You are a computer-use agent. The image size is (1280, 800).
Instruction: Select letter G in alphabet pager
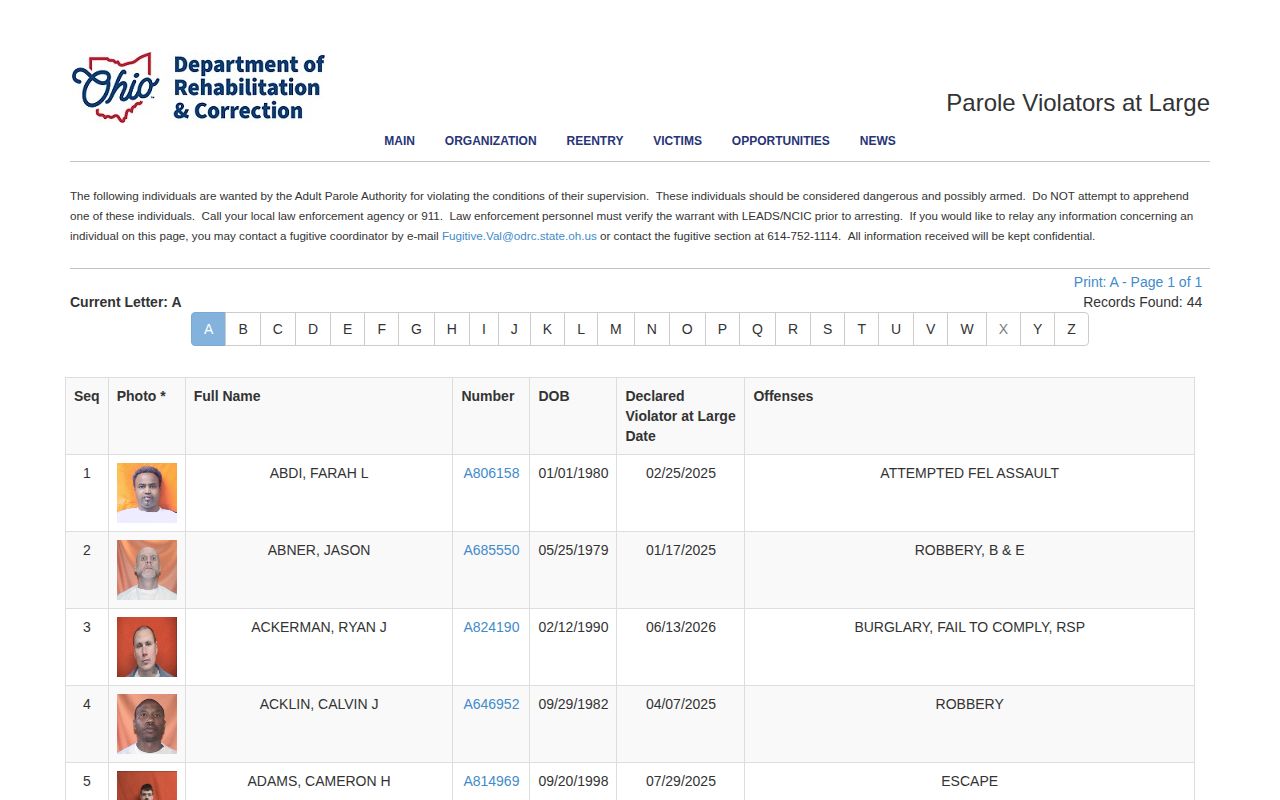(x=416, y=329)
